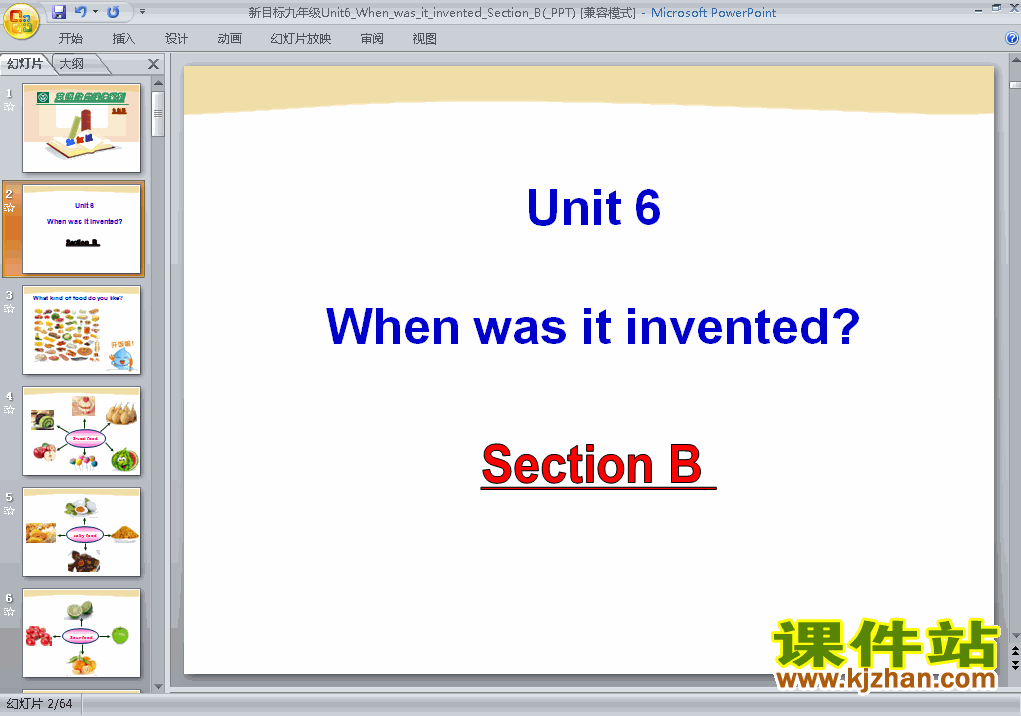
Task: Select slide 2 Unit 6 thumbnail
Action: (81, 229)
